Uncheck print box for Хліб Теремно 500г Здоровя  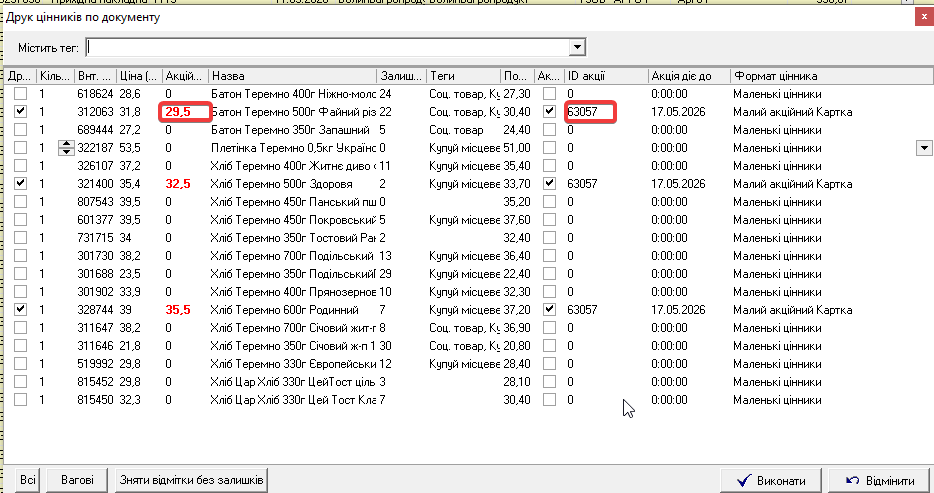pos(21,183)
